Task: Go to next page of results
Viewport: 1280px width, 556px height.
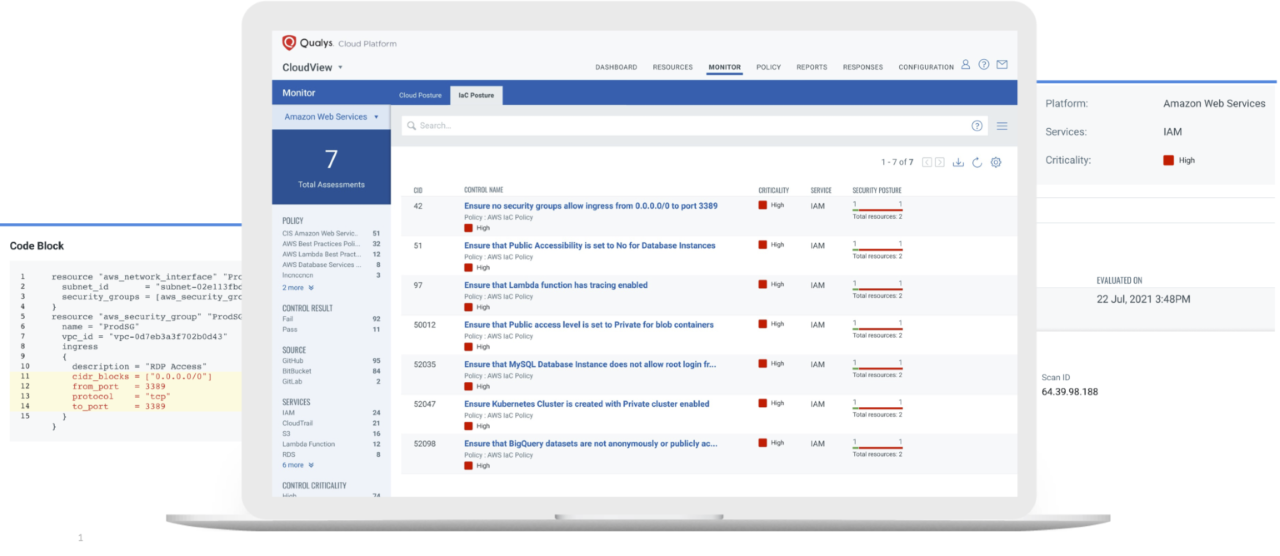Action: tap(939, 162)
